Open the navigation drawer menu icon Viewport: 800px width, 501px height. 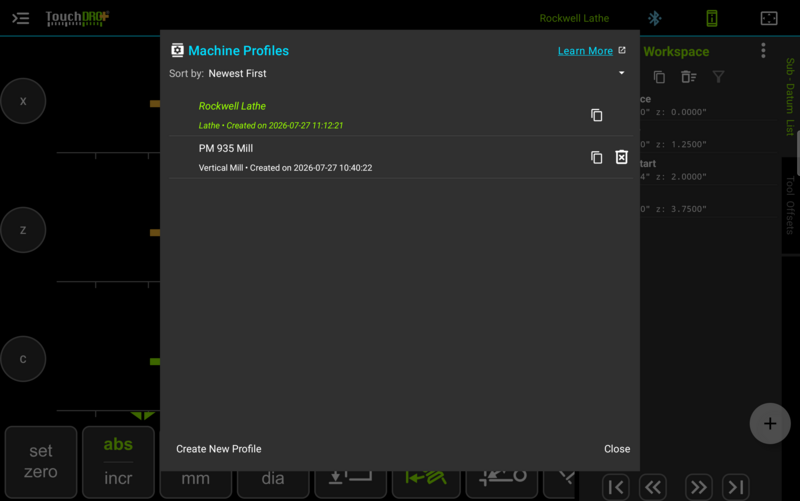pyautogui.click(x=20, y=18)
